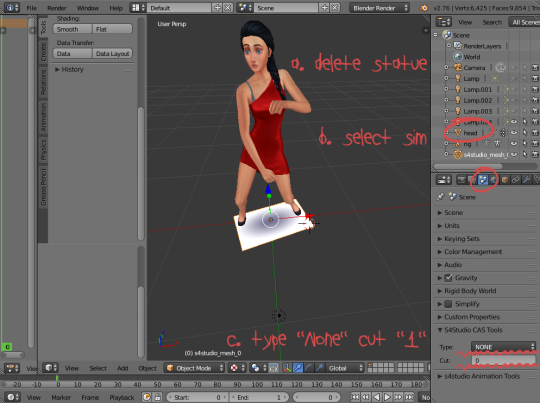Delete the Default screen layout
540x403 pixels.
pyautogui.click(x=228, y=8)
